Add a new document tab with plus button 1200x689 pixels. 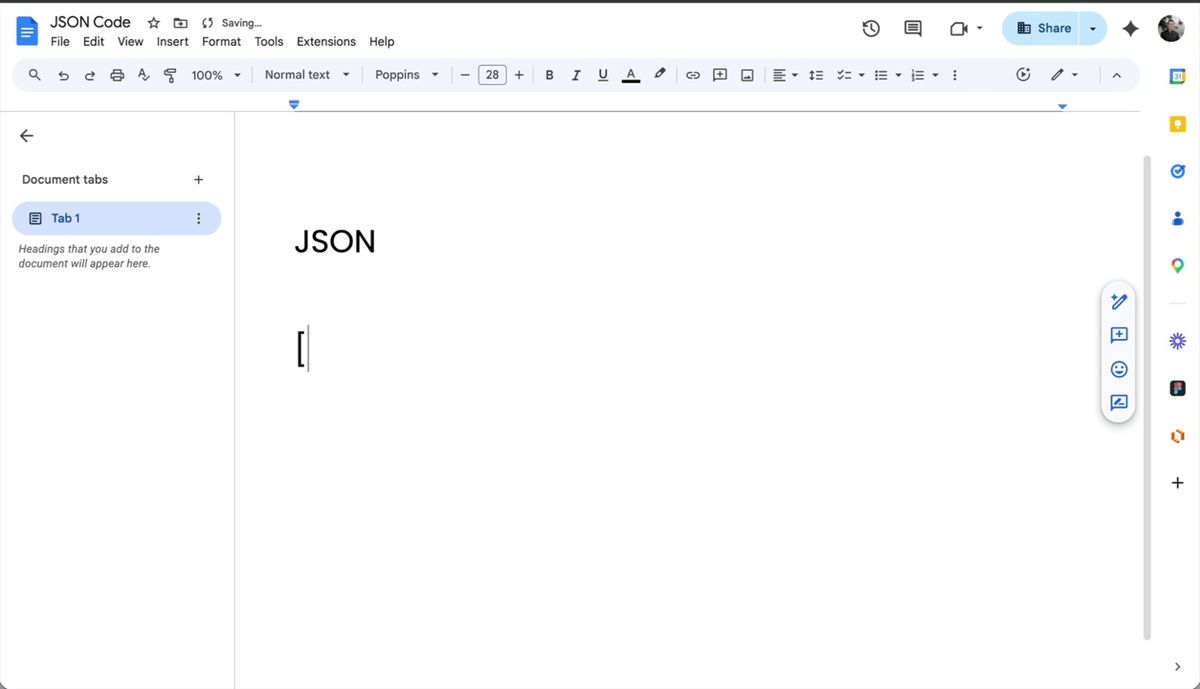[198, 179]
